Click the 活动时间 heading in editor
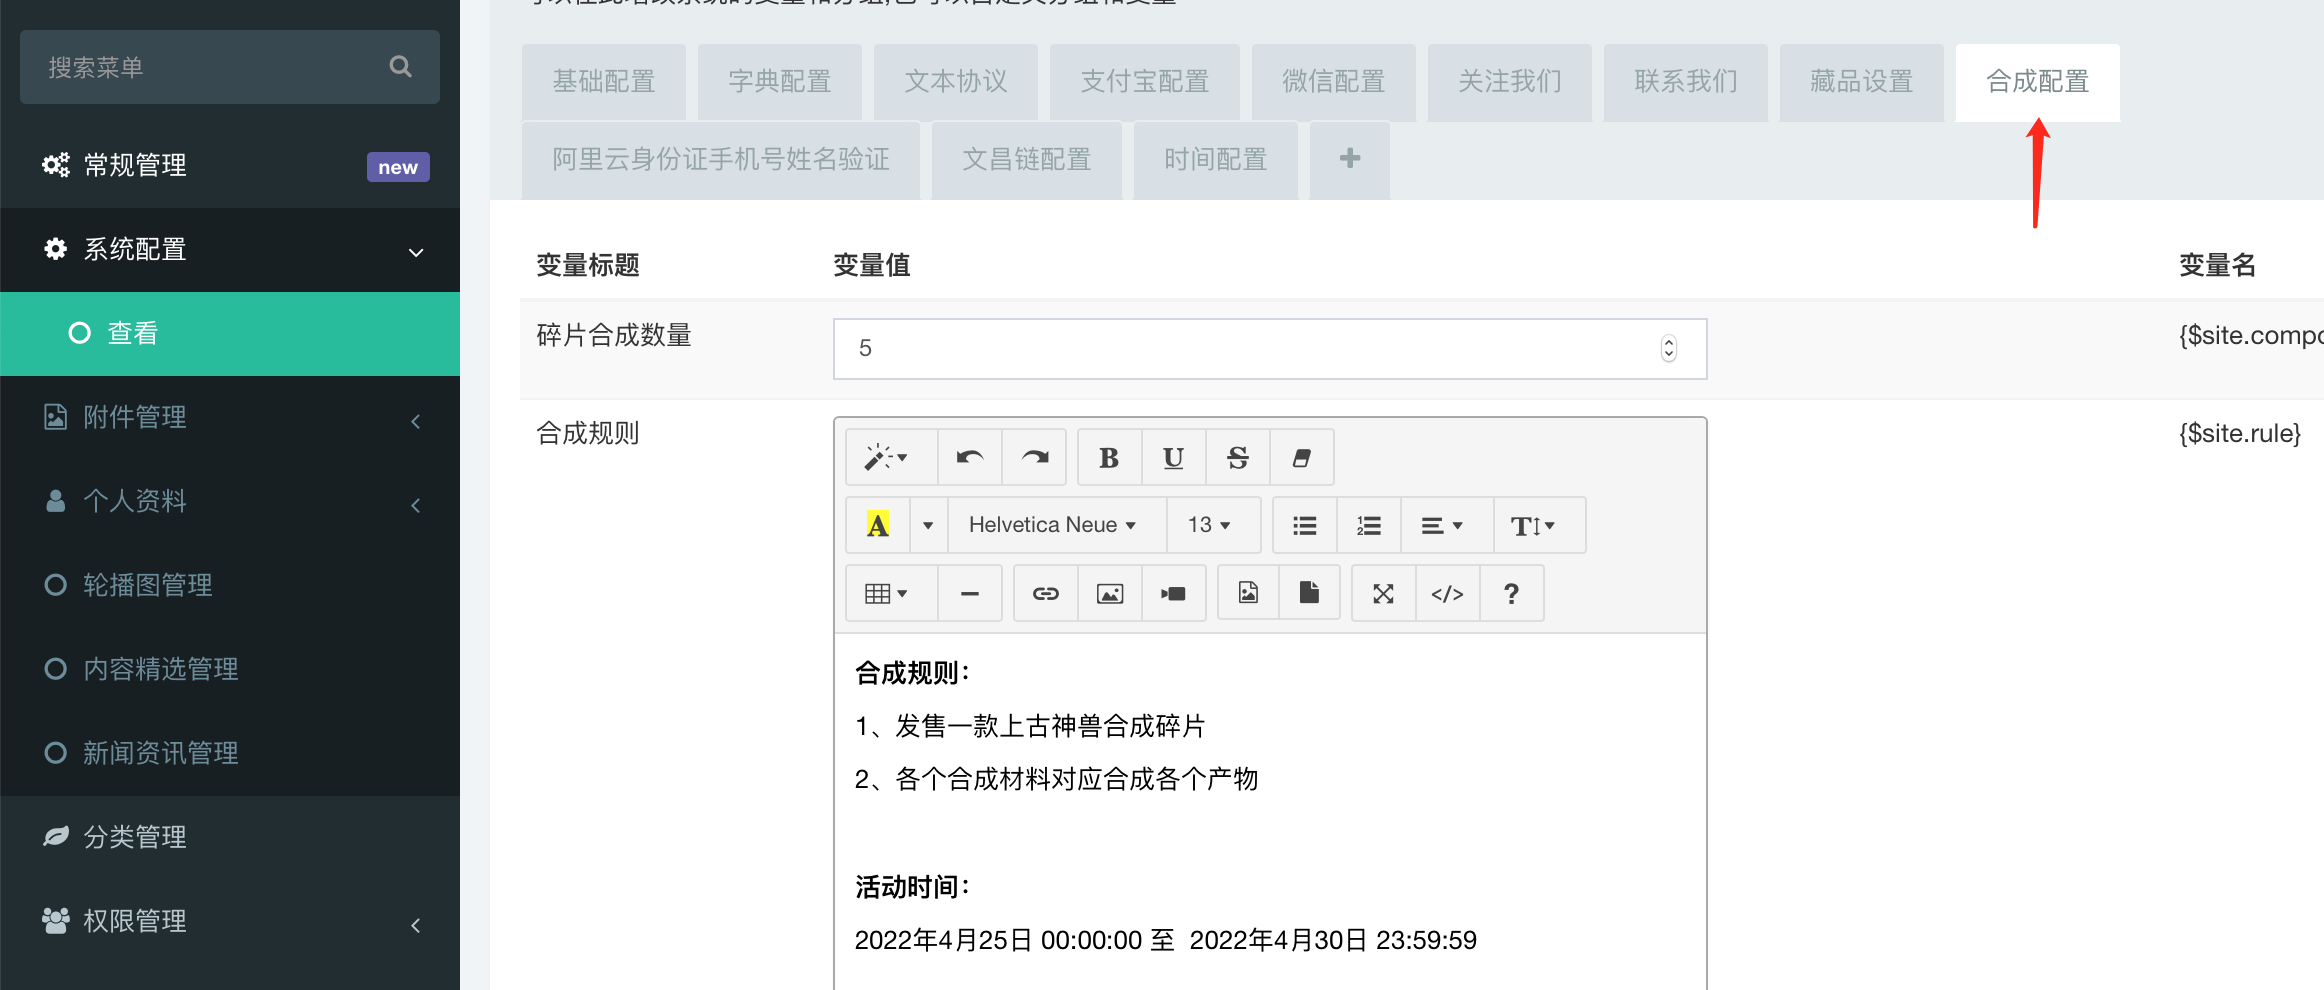This screenshot has width=2324, height=990. pyautogui.click(x=912, y=888)
